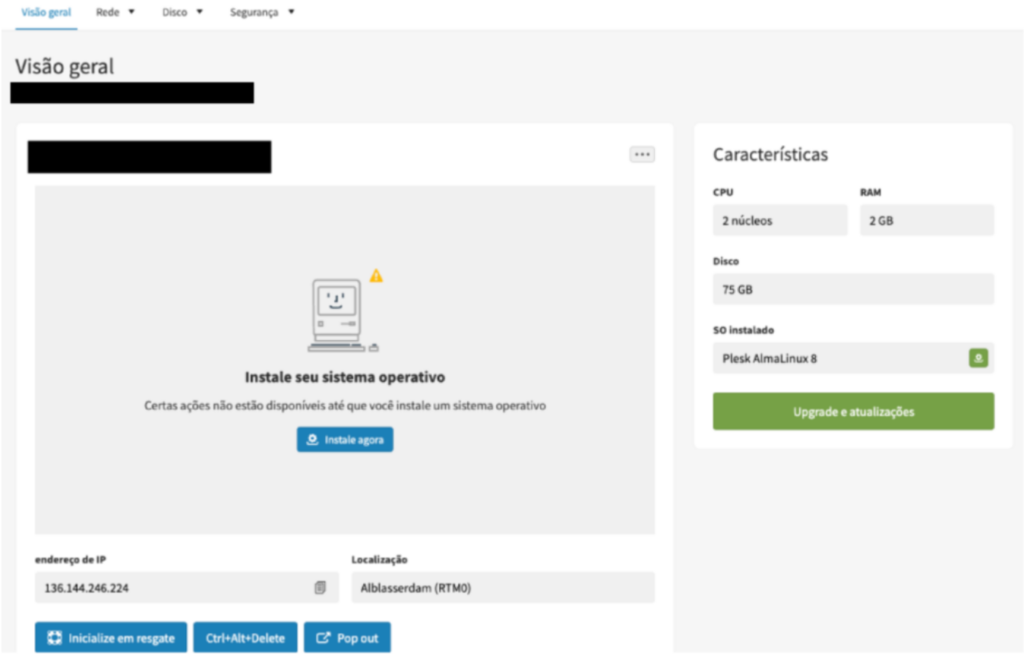
Task: Select the Visão geral tab
Action: [45, 13]
